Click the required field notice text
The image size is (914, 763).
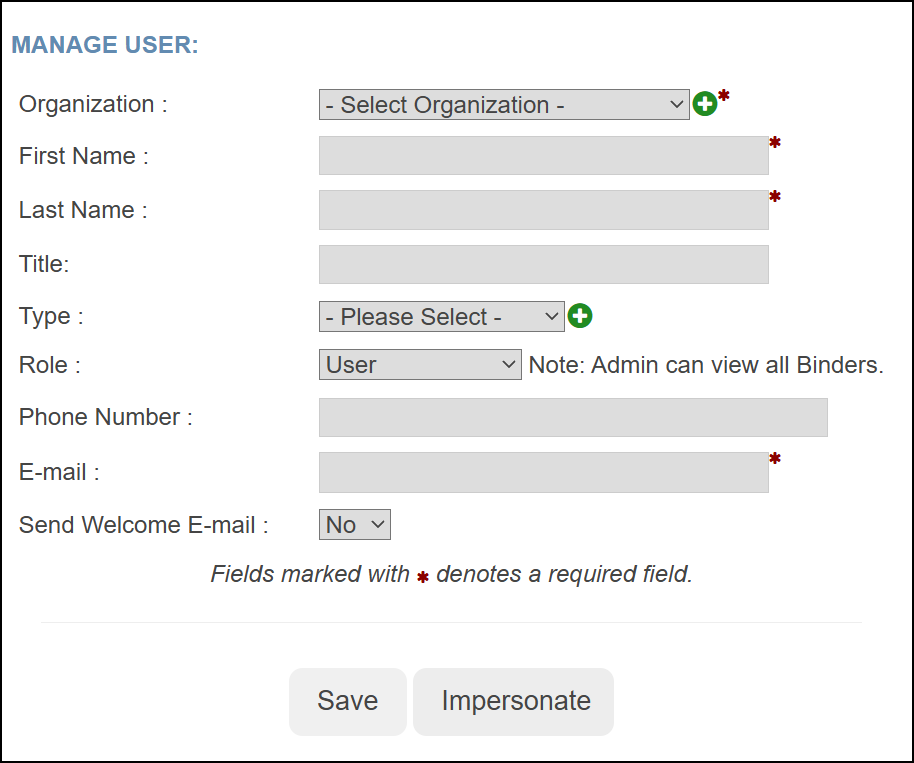pos(451,574)
